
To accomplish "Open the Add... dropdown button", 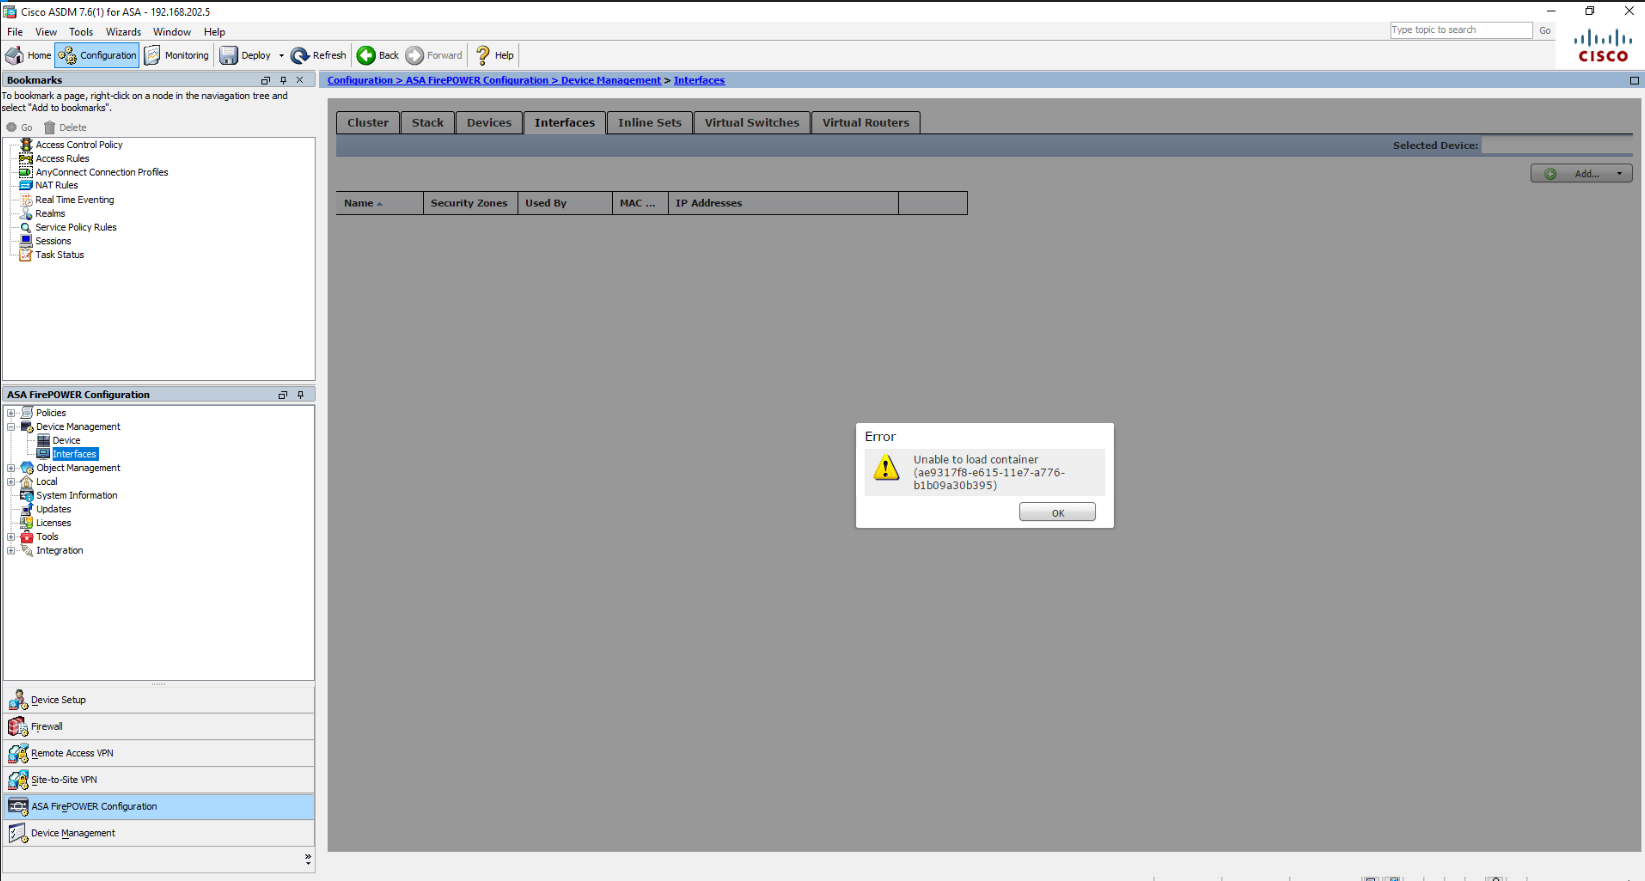I will [x=1581, y=174].
